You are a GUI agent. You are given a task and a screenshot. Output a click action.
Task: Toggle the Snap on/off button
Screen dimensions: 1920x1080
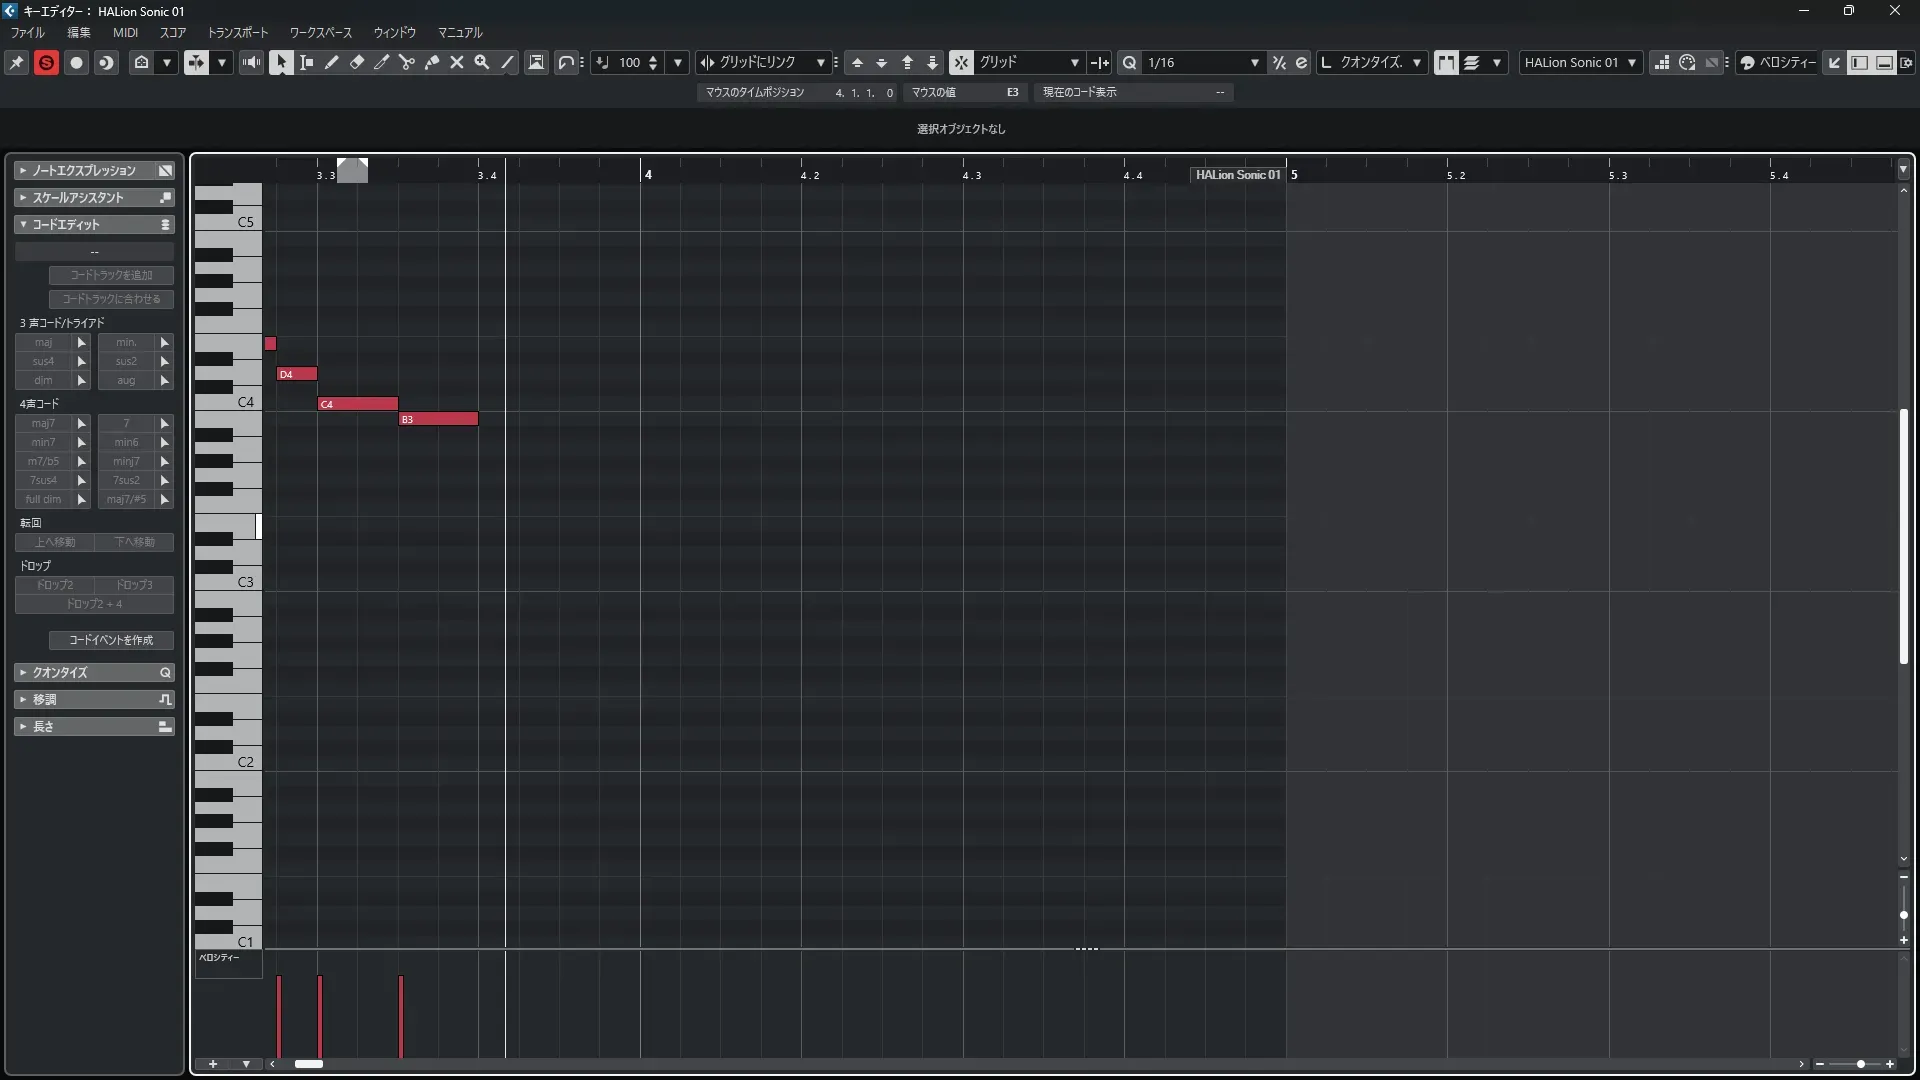961,62
